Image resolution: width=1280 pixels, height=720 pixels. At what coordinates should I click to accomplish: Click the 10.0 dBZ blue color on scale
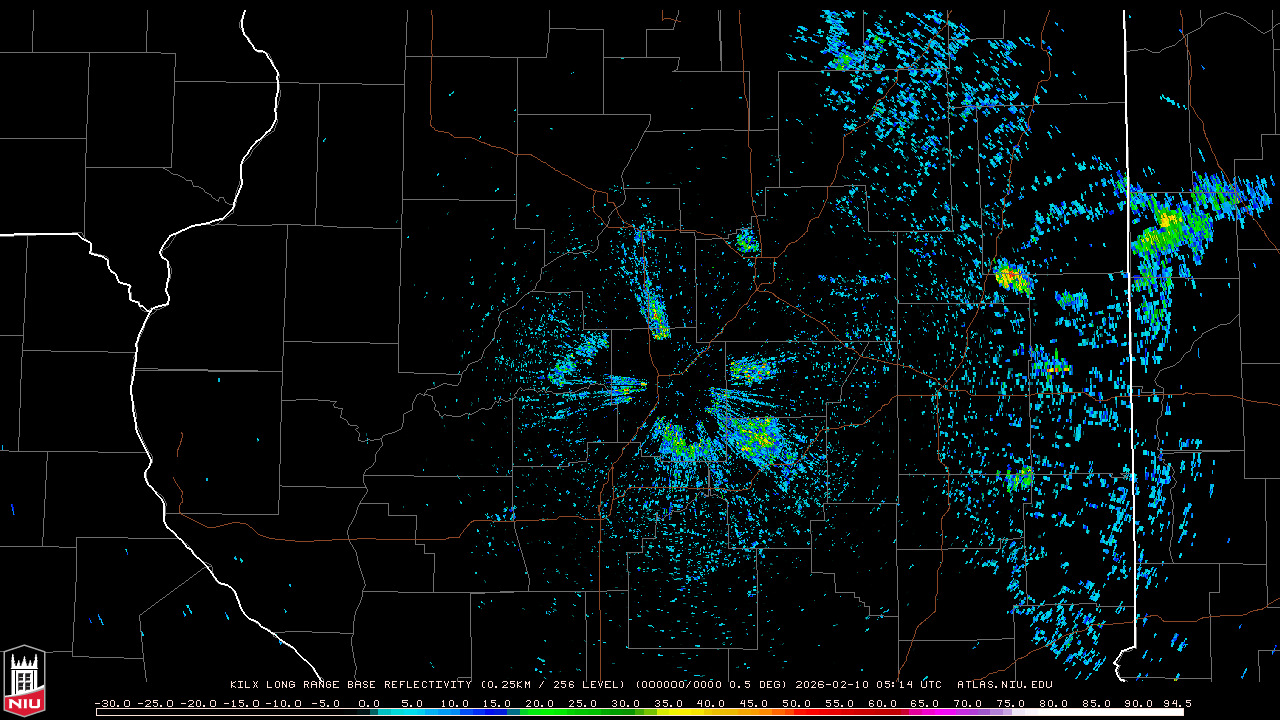coord(455,712)
